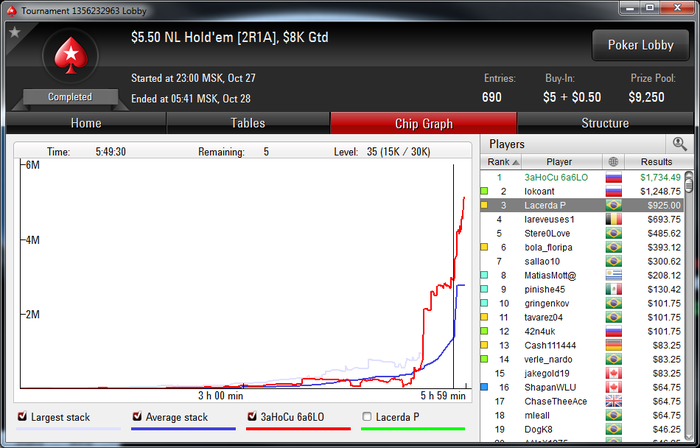Select player row DogK8
Image resolution: width=700 pixels, height=448 pixels.
click(x=582, y=429)
